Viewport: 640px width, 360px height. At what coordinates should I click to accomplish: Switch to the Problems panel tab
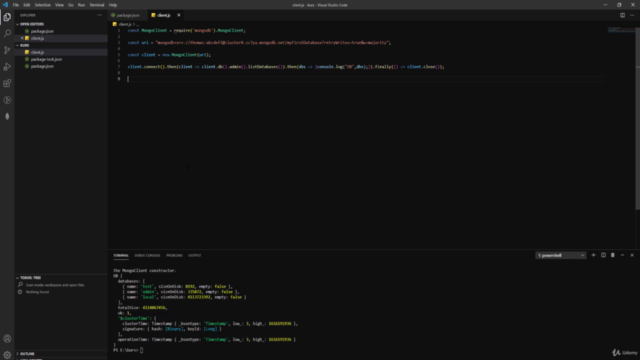[174, 255]
